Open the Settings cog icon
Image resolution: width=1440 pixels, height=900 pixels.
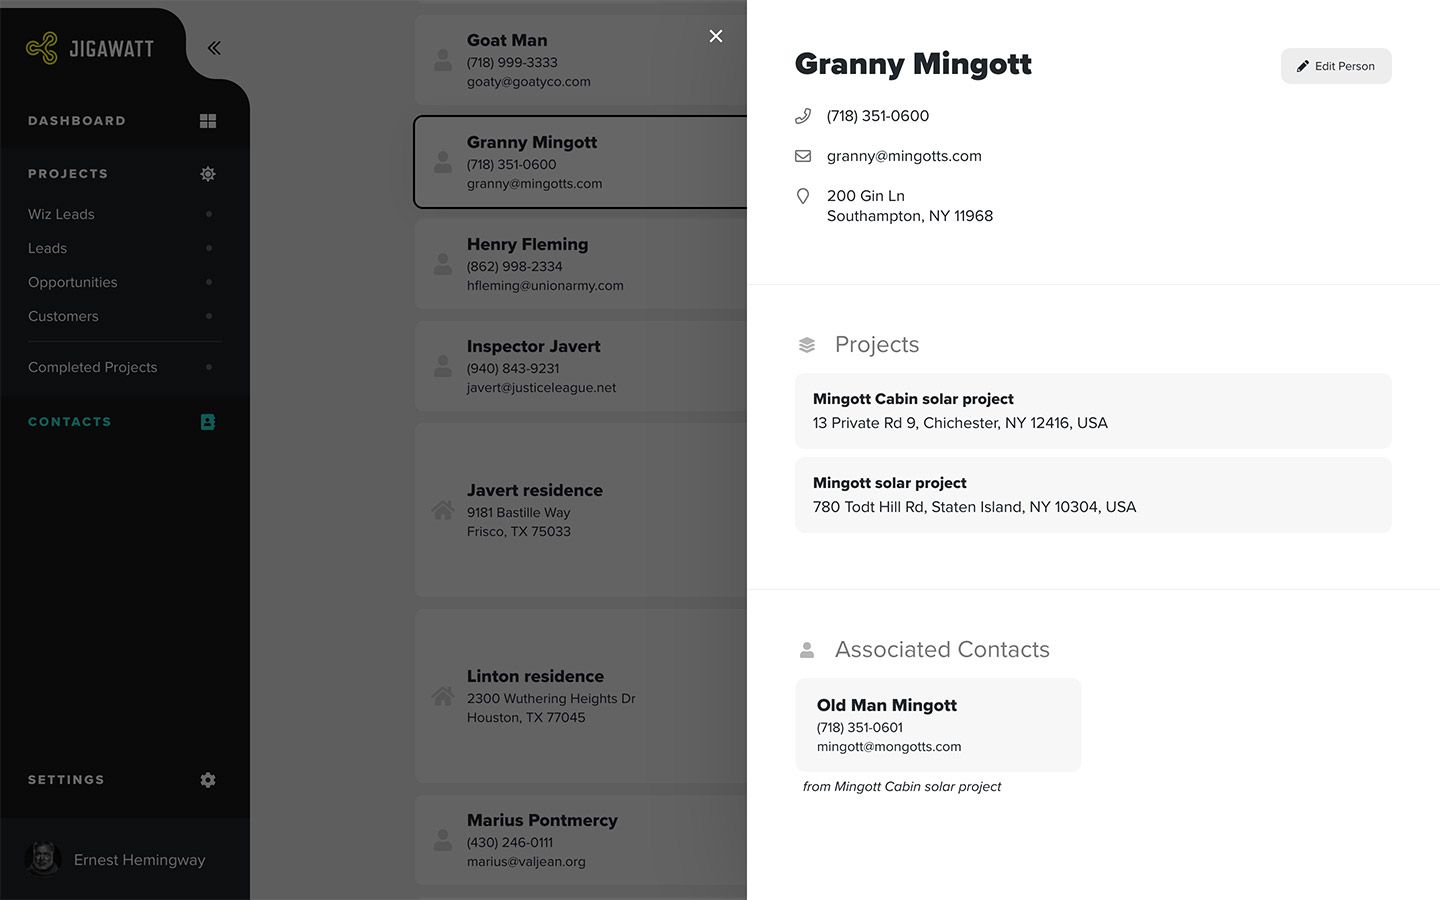208,780
